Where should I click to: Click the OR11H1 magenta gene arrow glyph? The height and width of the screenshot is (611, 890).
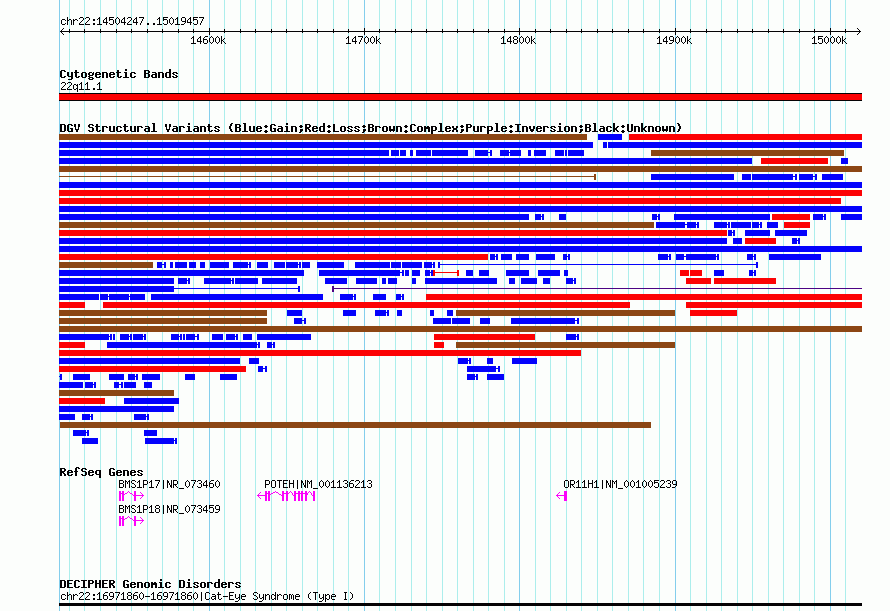coord(561,496)
